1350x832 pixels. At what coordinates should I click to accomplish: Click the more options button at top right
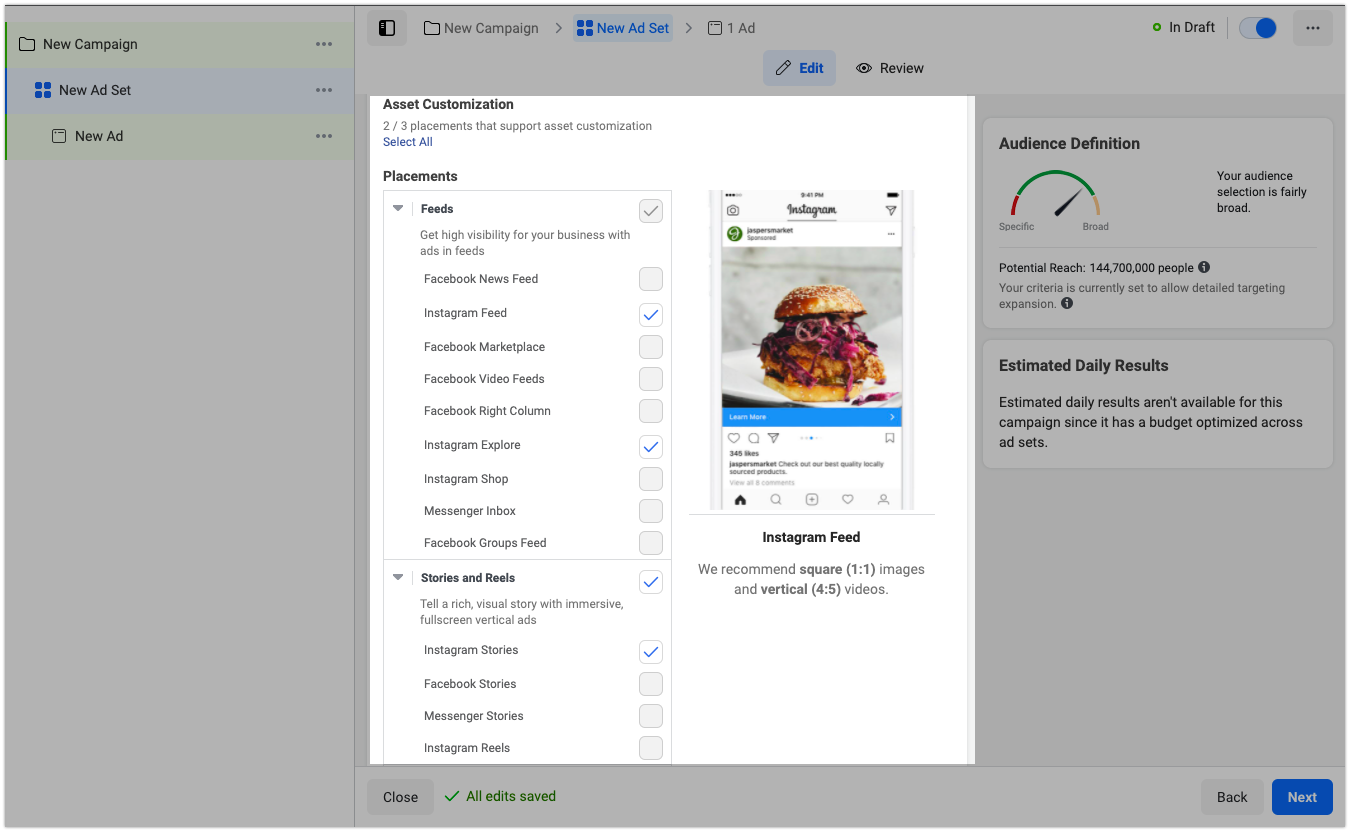pyautogui.click(x=1312, y=28)
